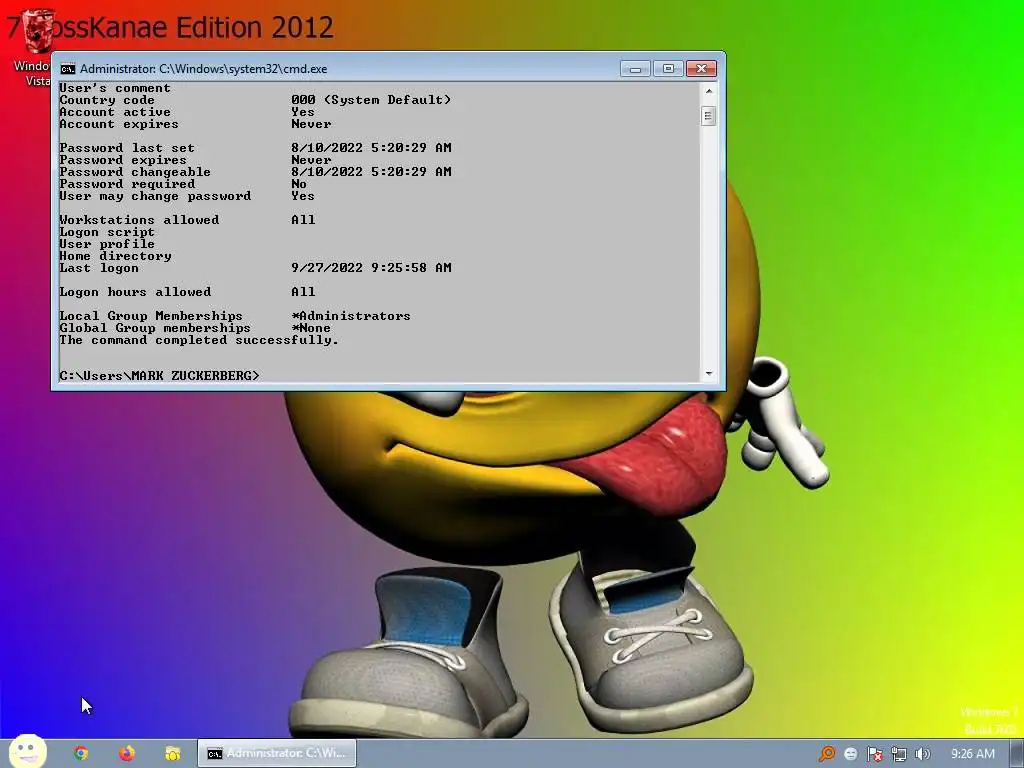Open the Recycle Bin desktop icon
This screenshot has width=1024, height=768.
[x=38, y=31]
